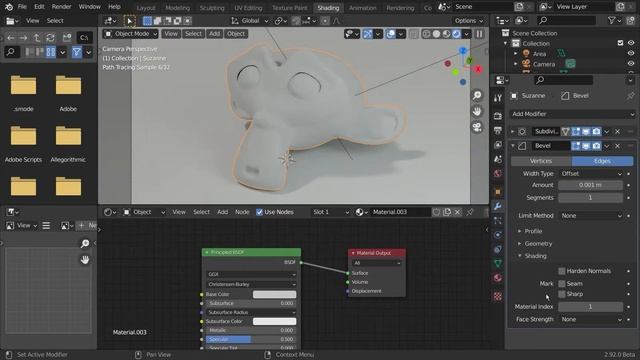Enable Mark Sharp checkbox

click(x=562, y=294)
